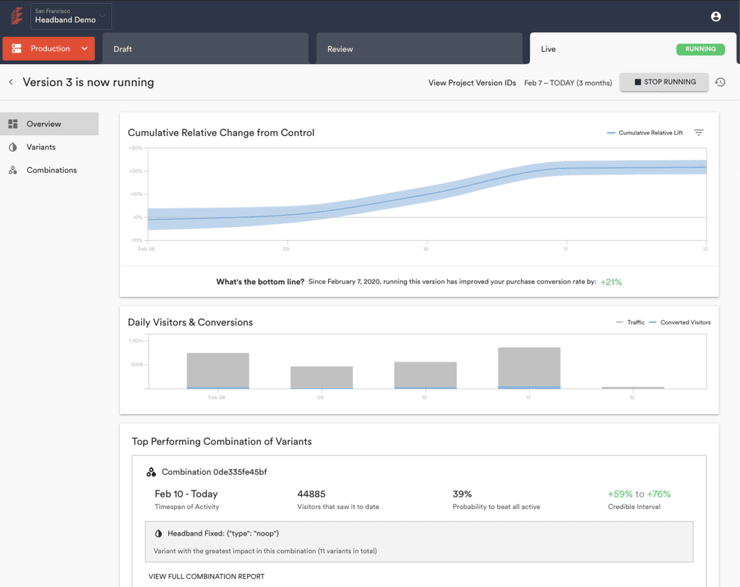Click the Variants half-circle icon
This screenshot has height=587, width=740.
[13, 147]
